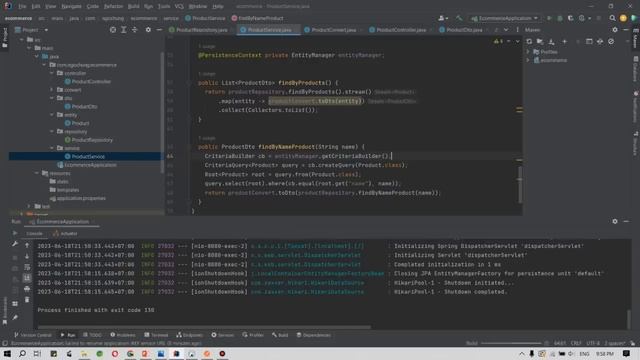This screenshot has height=360, width=640.
Task: Open Endpoints tool window
Action: [x=190, y=335]
